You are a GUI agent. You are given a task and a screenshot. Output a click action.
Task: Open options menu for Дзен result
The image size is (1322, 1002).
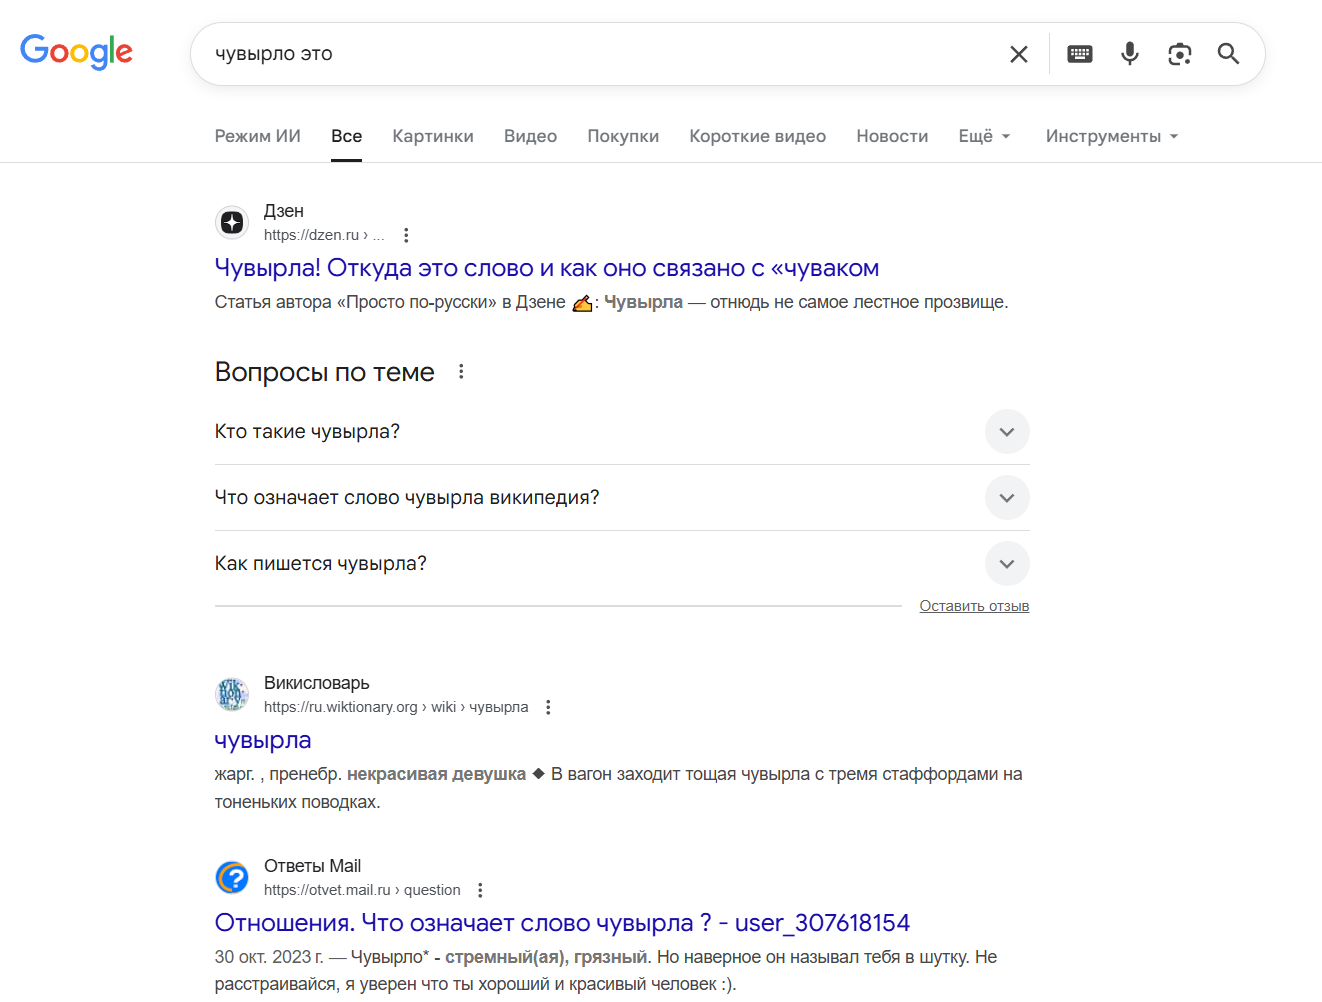pos(406,235)
